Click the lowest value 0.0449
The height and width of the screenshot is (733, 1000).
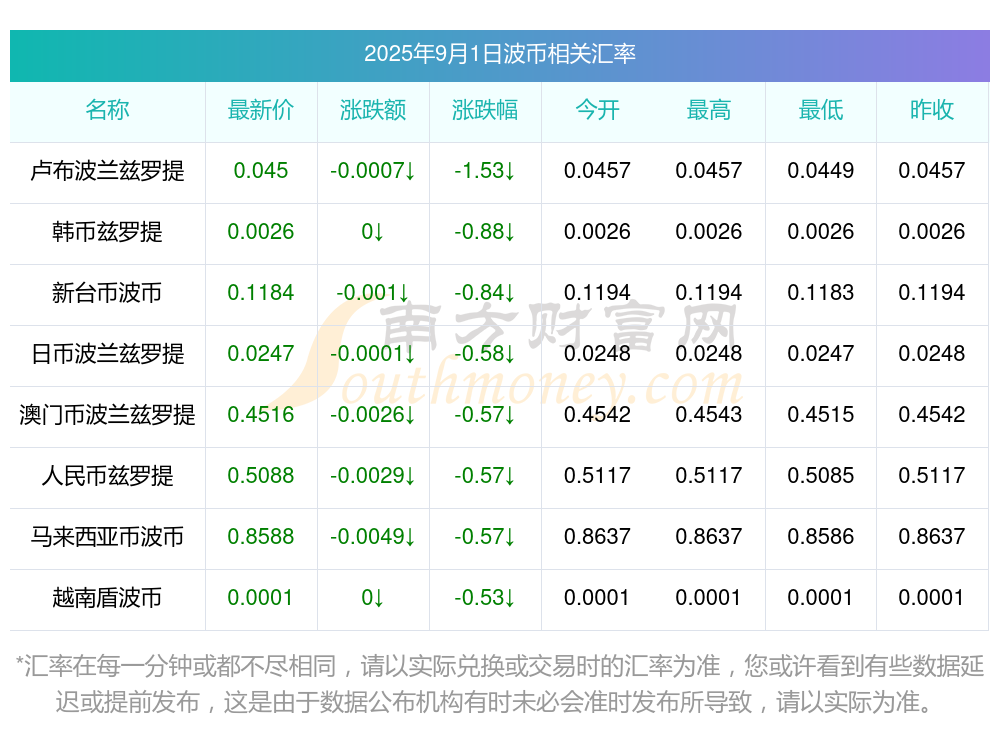pyautogui.click(x=821, y=171)
